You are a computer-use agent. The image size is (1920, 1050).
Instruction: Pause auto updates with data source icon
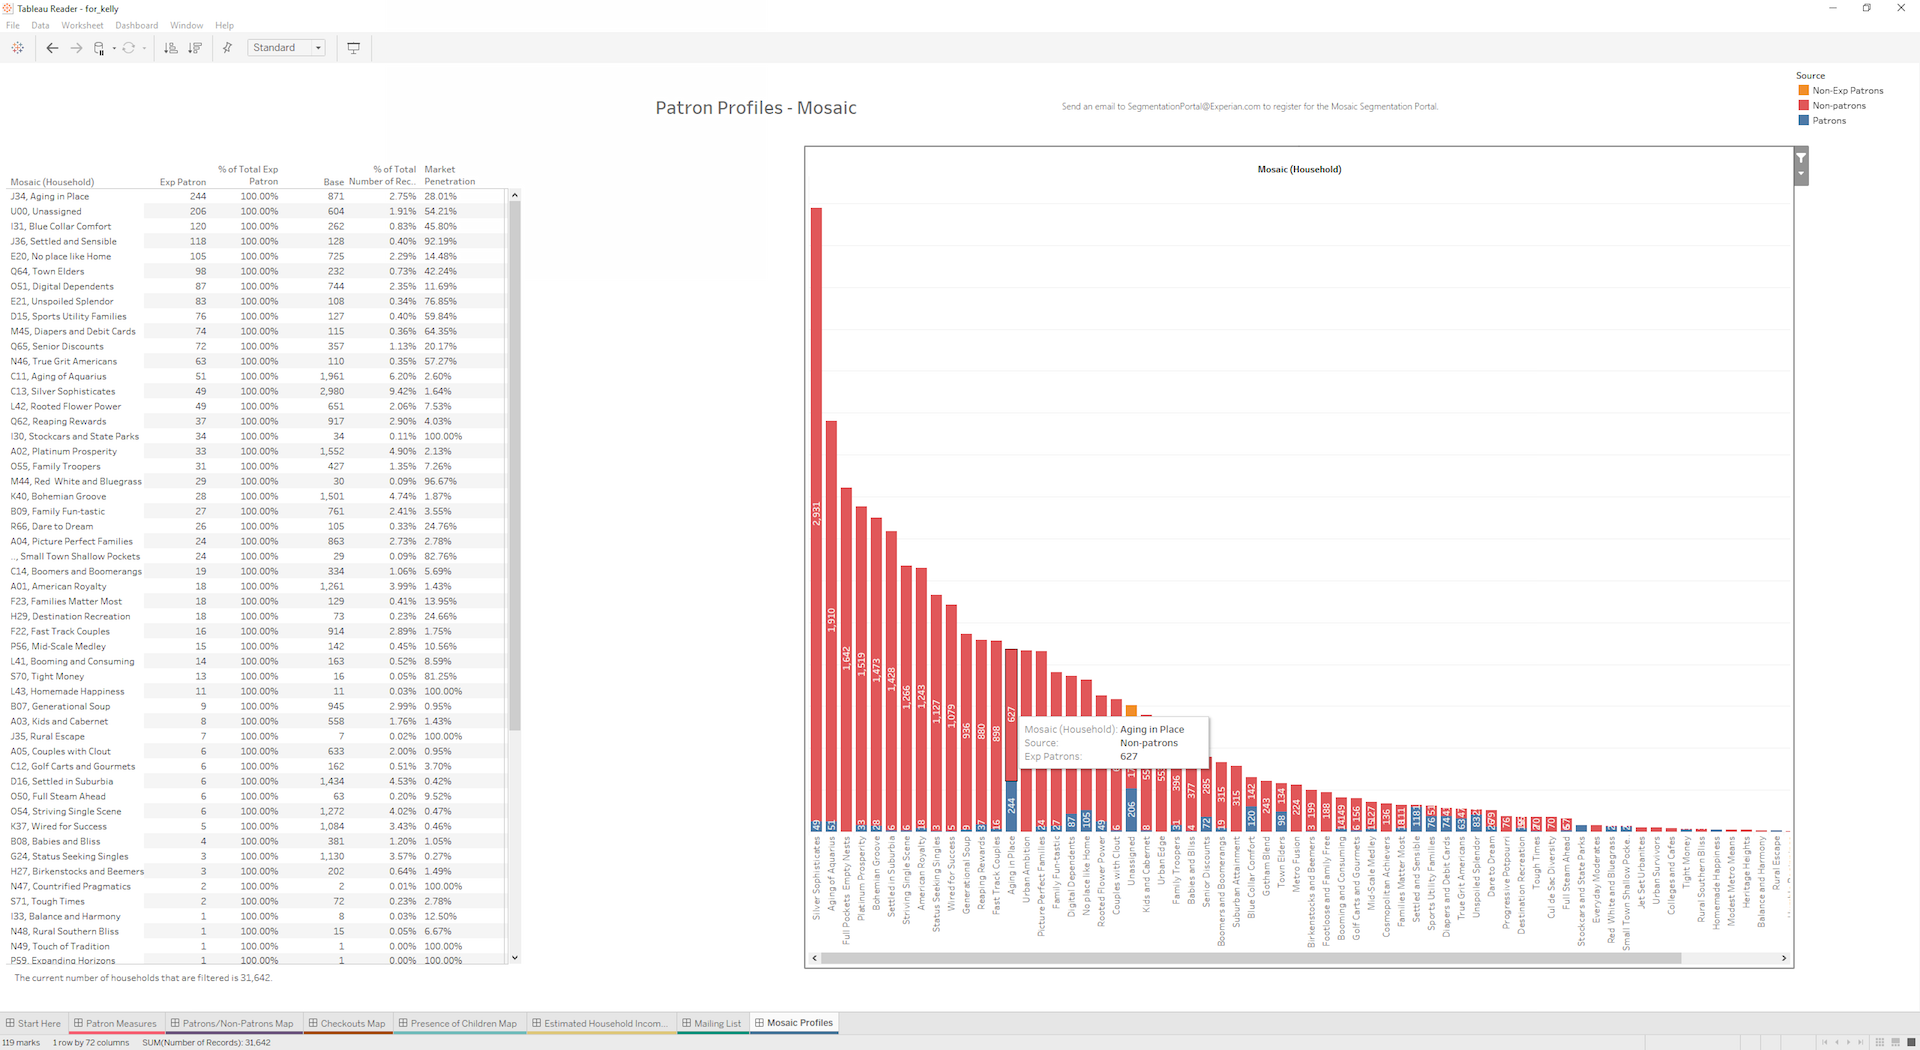tap(99, 47)
